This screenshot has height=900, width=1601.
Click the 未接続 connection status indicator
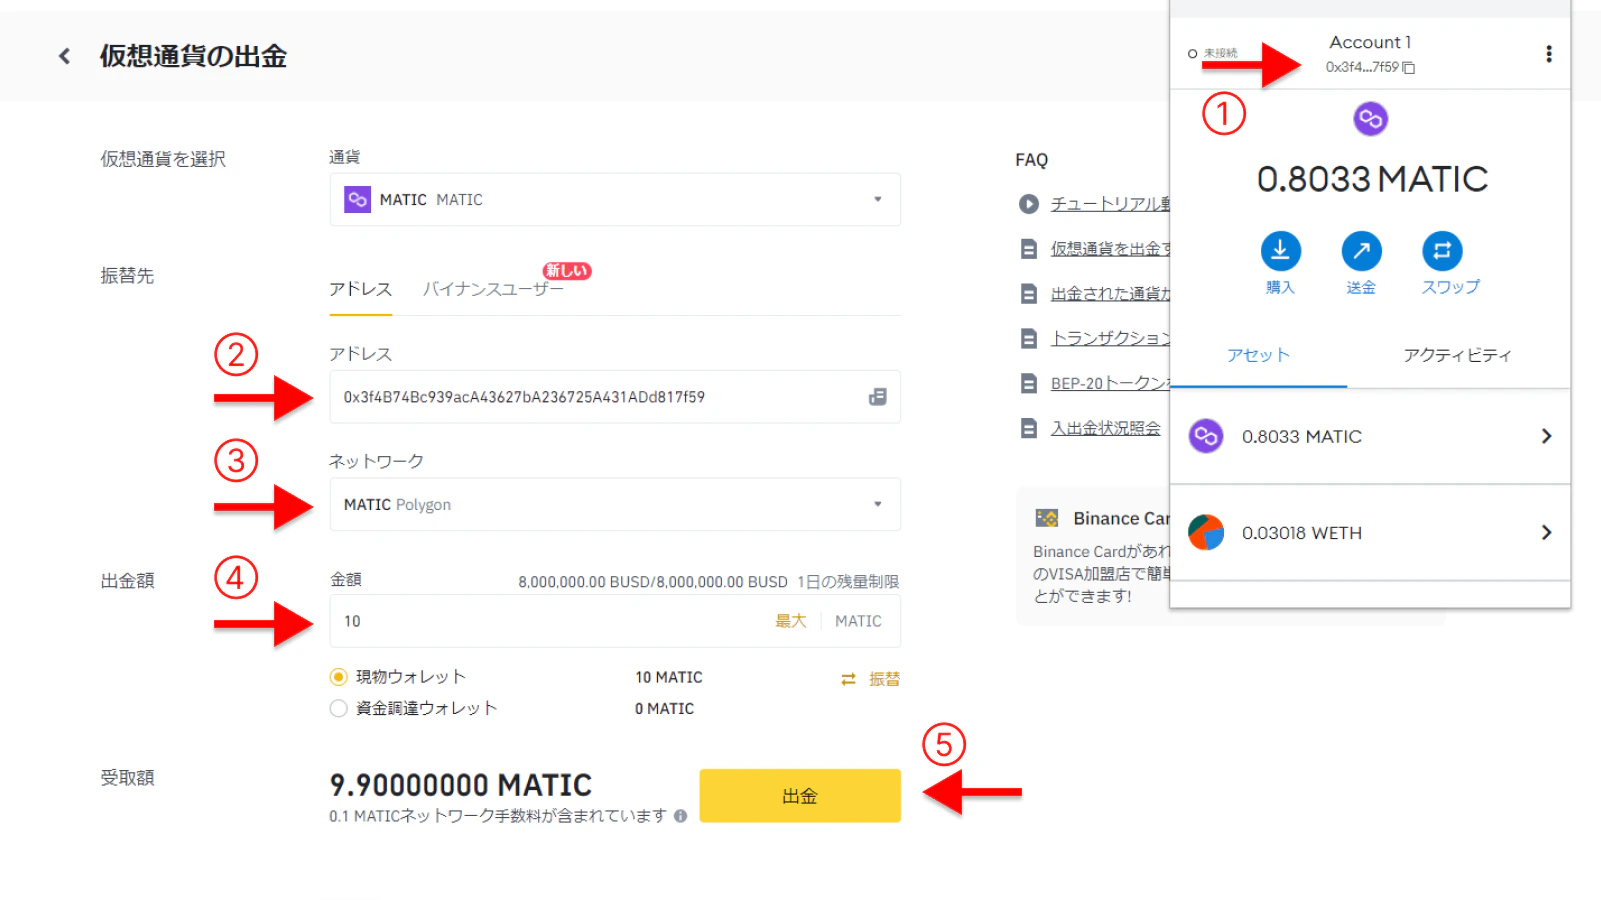(x=1213, y=53)
